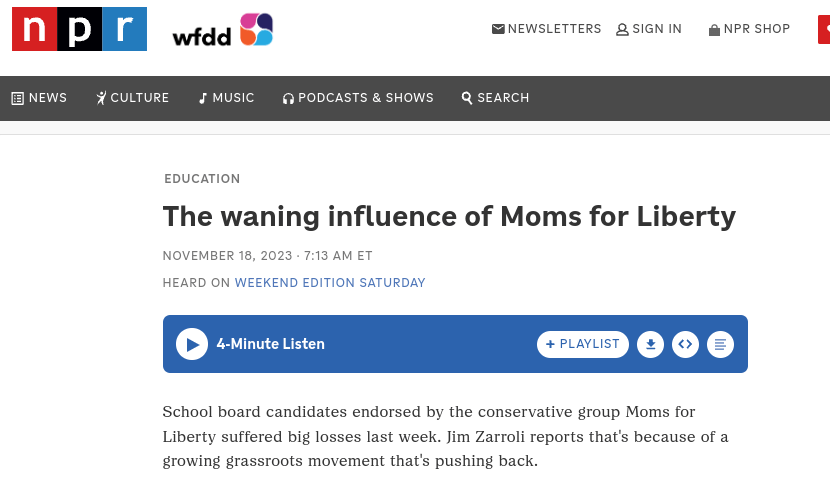Open the Search option
This screenshot has height=502, width=830.
(495, 98)
